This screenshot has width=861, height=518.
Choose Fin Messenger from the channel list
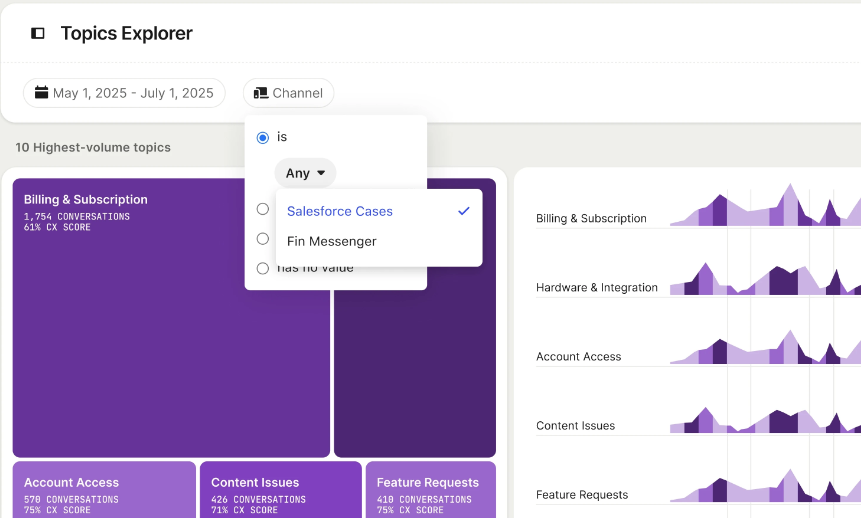point(332,241)
